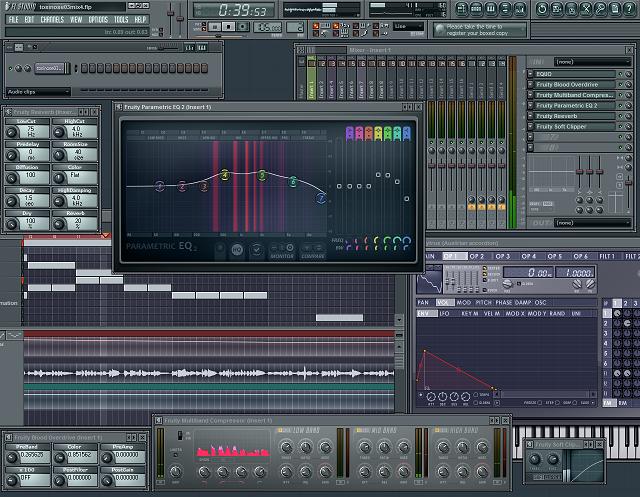Toggle the channel rack green mute LED
This screenshot has height=497, width=640.
[x=11, y=68]
